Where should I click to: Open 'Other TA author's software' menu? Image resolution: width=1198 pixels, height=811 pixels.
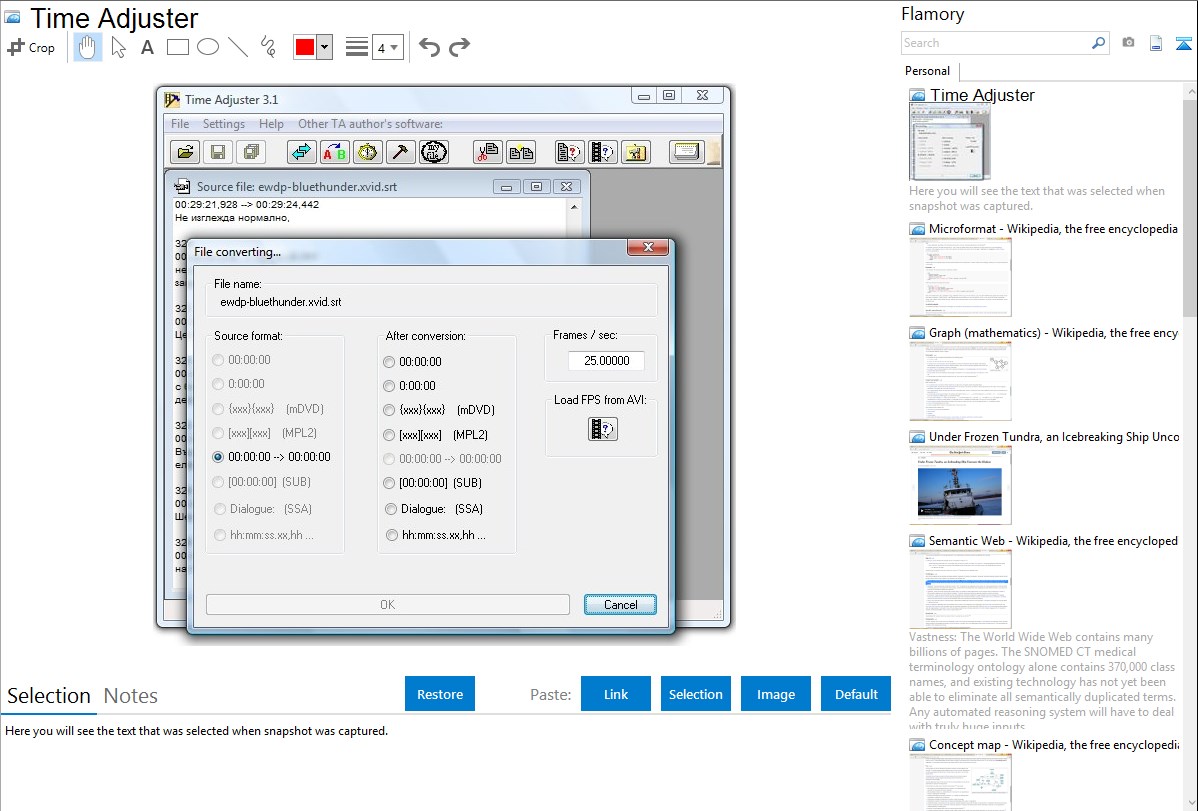tap(371, 124)
